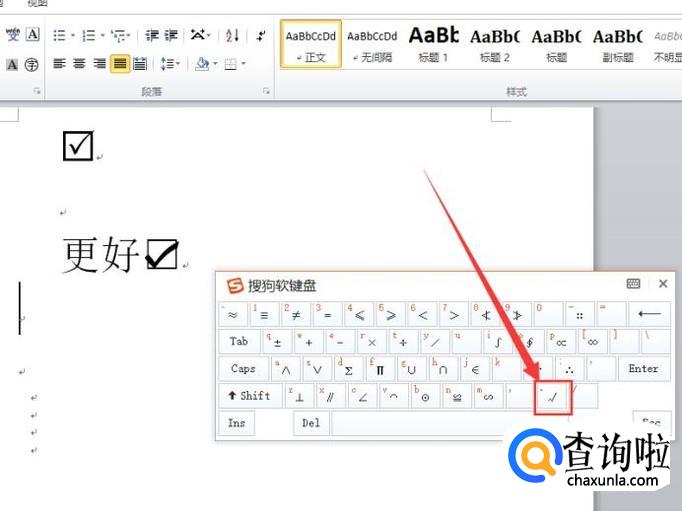Close the Sogou soft keyboard

click(x=663, y=284)
